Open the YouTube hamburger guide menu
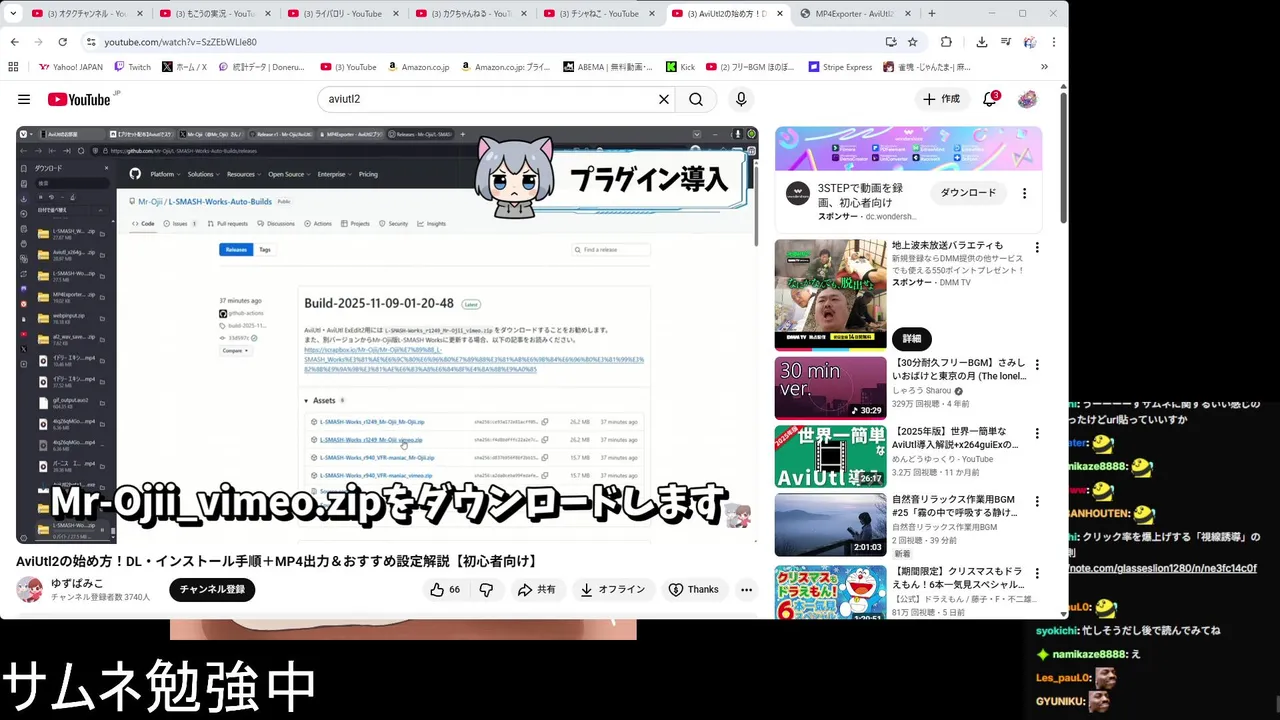 (24, 99)
